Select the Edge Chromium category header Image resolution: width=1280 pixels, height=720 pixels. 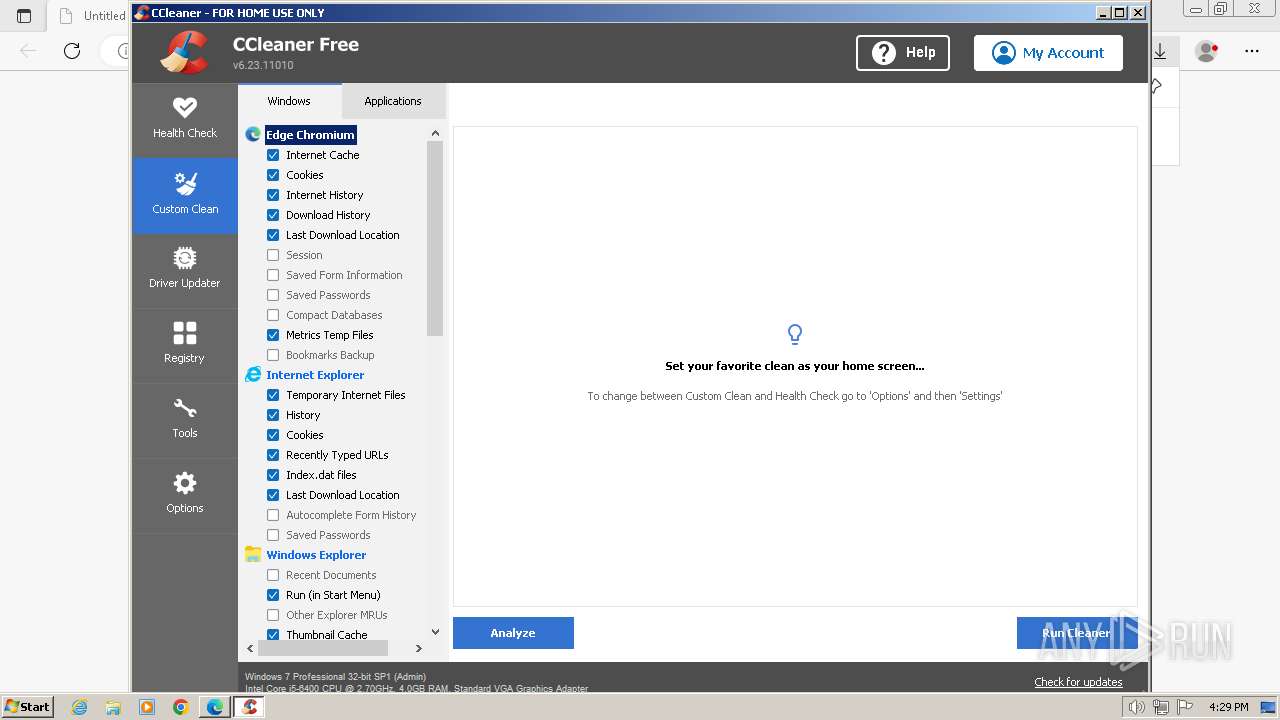[x=310, y=135]
